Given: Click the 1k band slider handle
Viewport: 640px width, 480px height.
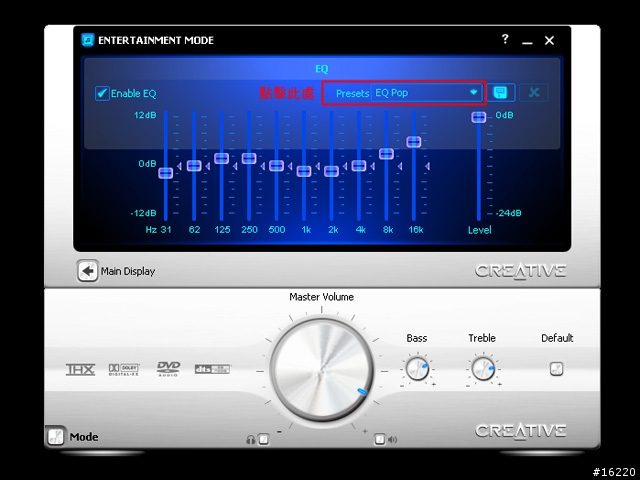Looking at the screenshot, I should [x=304, y=171].
